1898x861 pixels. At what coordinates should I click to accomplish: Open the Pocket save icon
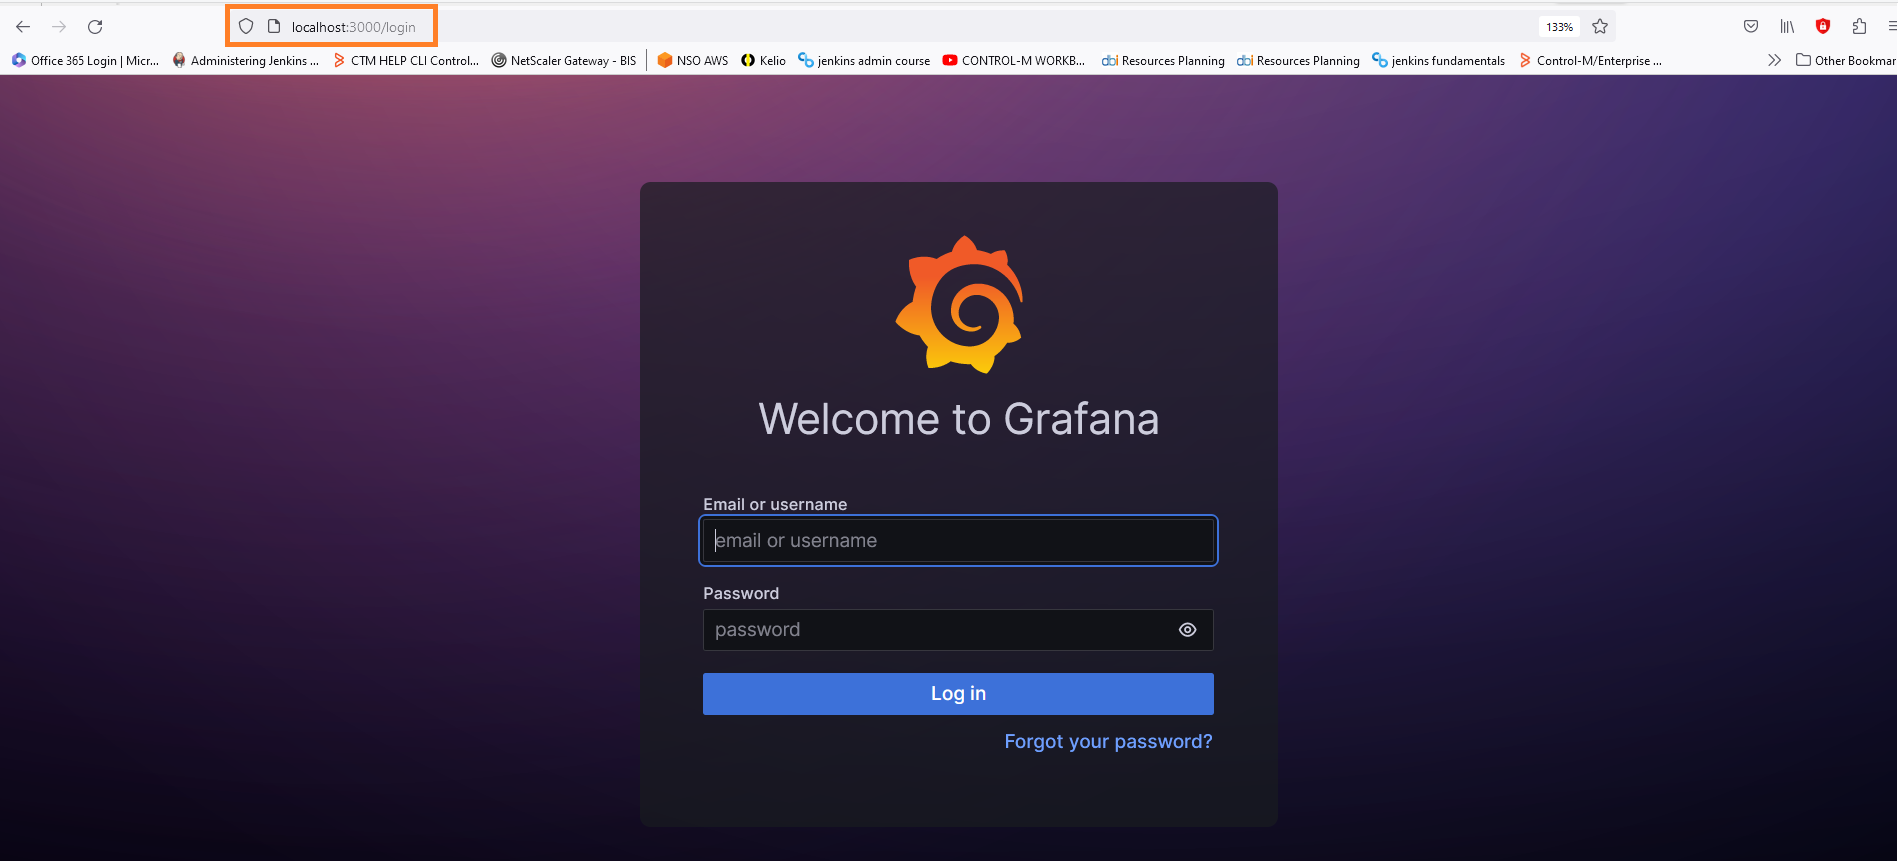click(1751, 27)
